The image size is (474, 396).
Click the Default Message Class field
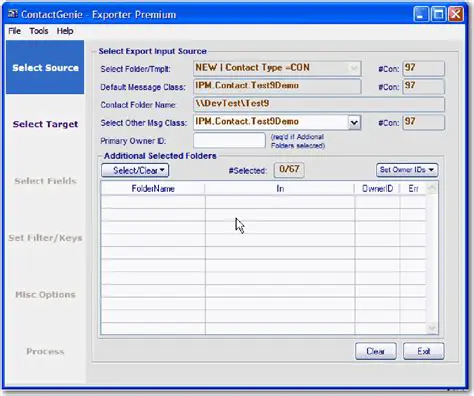(x=277, y=86)
